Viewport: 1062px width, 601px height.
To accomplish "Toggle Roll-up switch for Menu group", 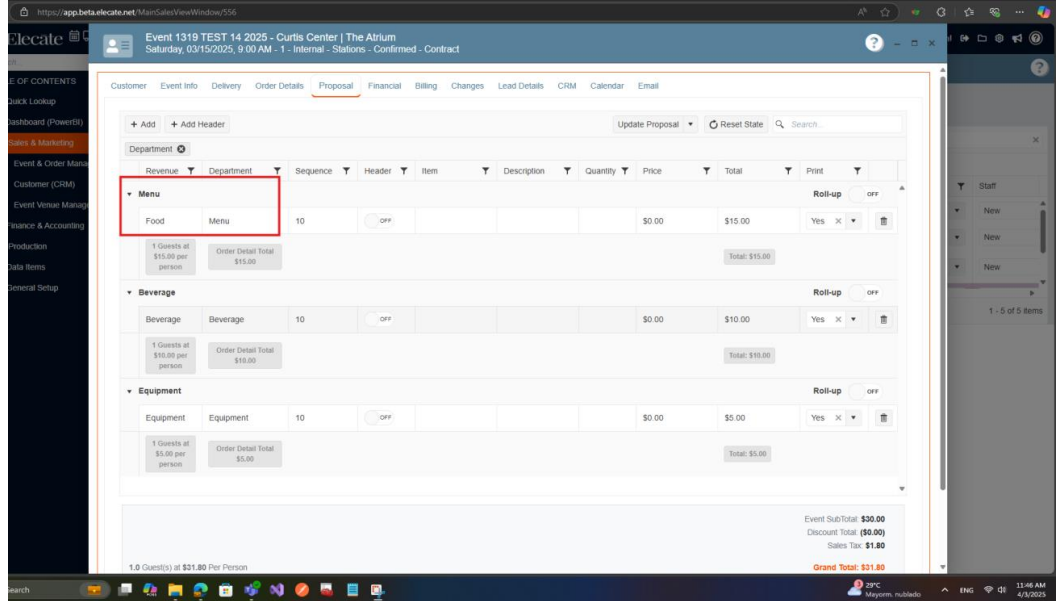I will click(x=866, y=194).
